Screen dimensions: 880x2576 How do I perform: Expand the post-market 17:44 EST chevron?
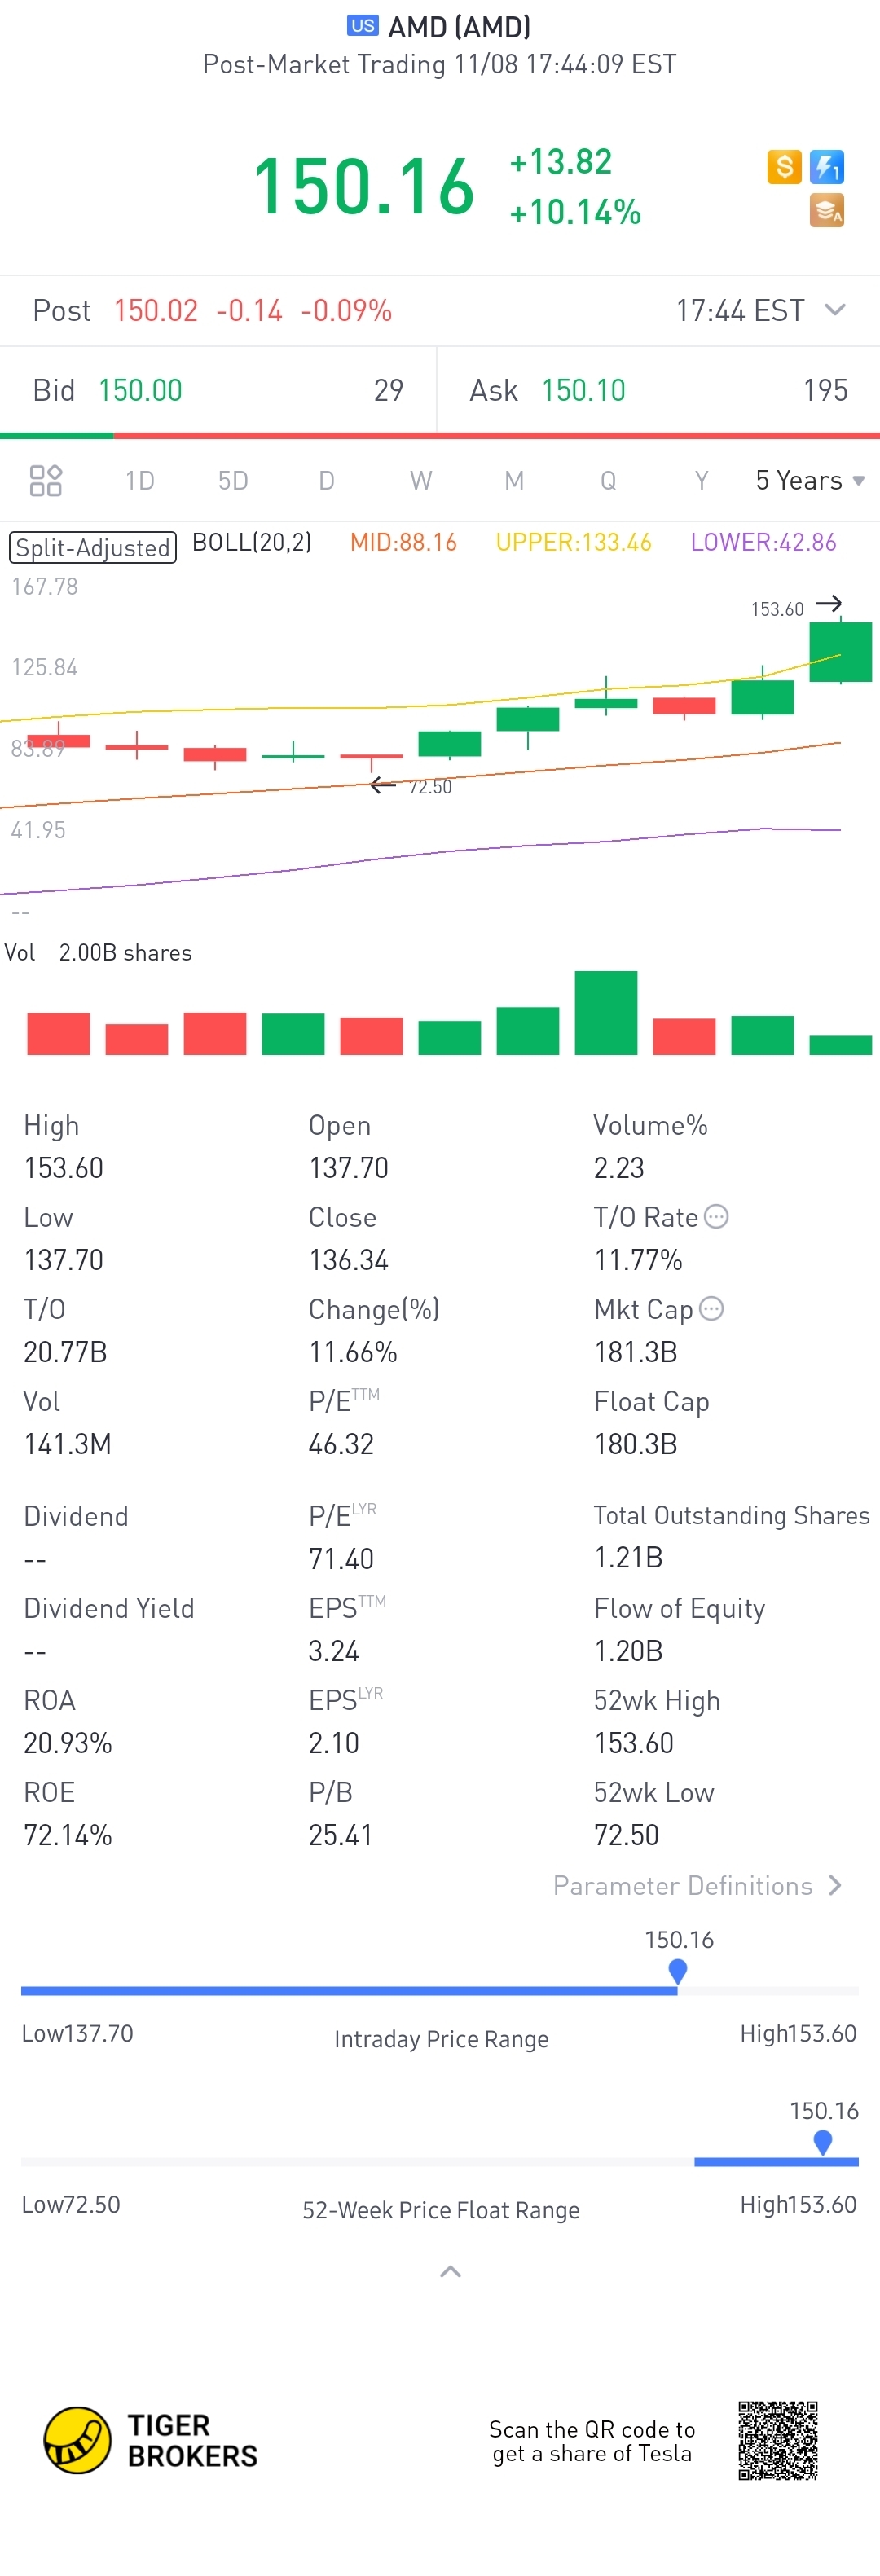[x=835, y=310]
